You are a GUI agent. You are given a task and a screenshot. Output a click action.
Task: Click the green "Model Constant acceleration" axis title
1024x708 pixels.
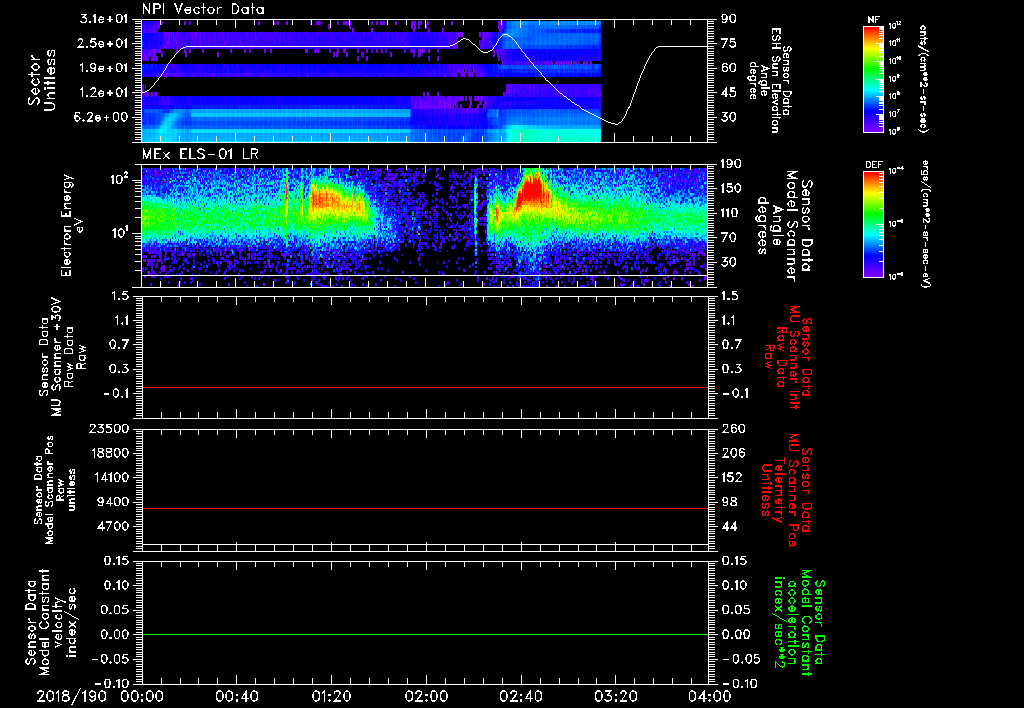coord(799,621)
